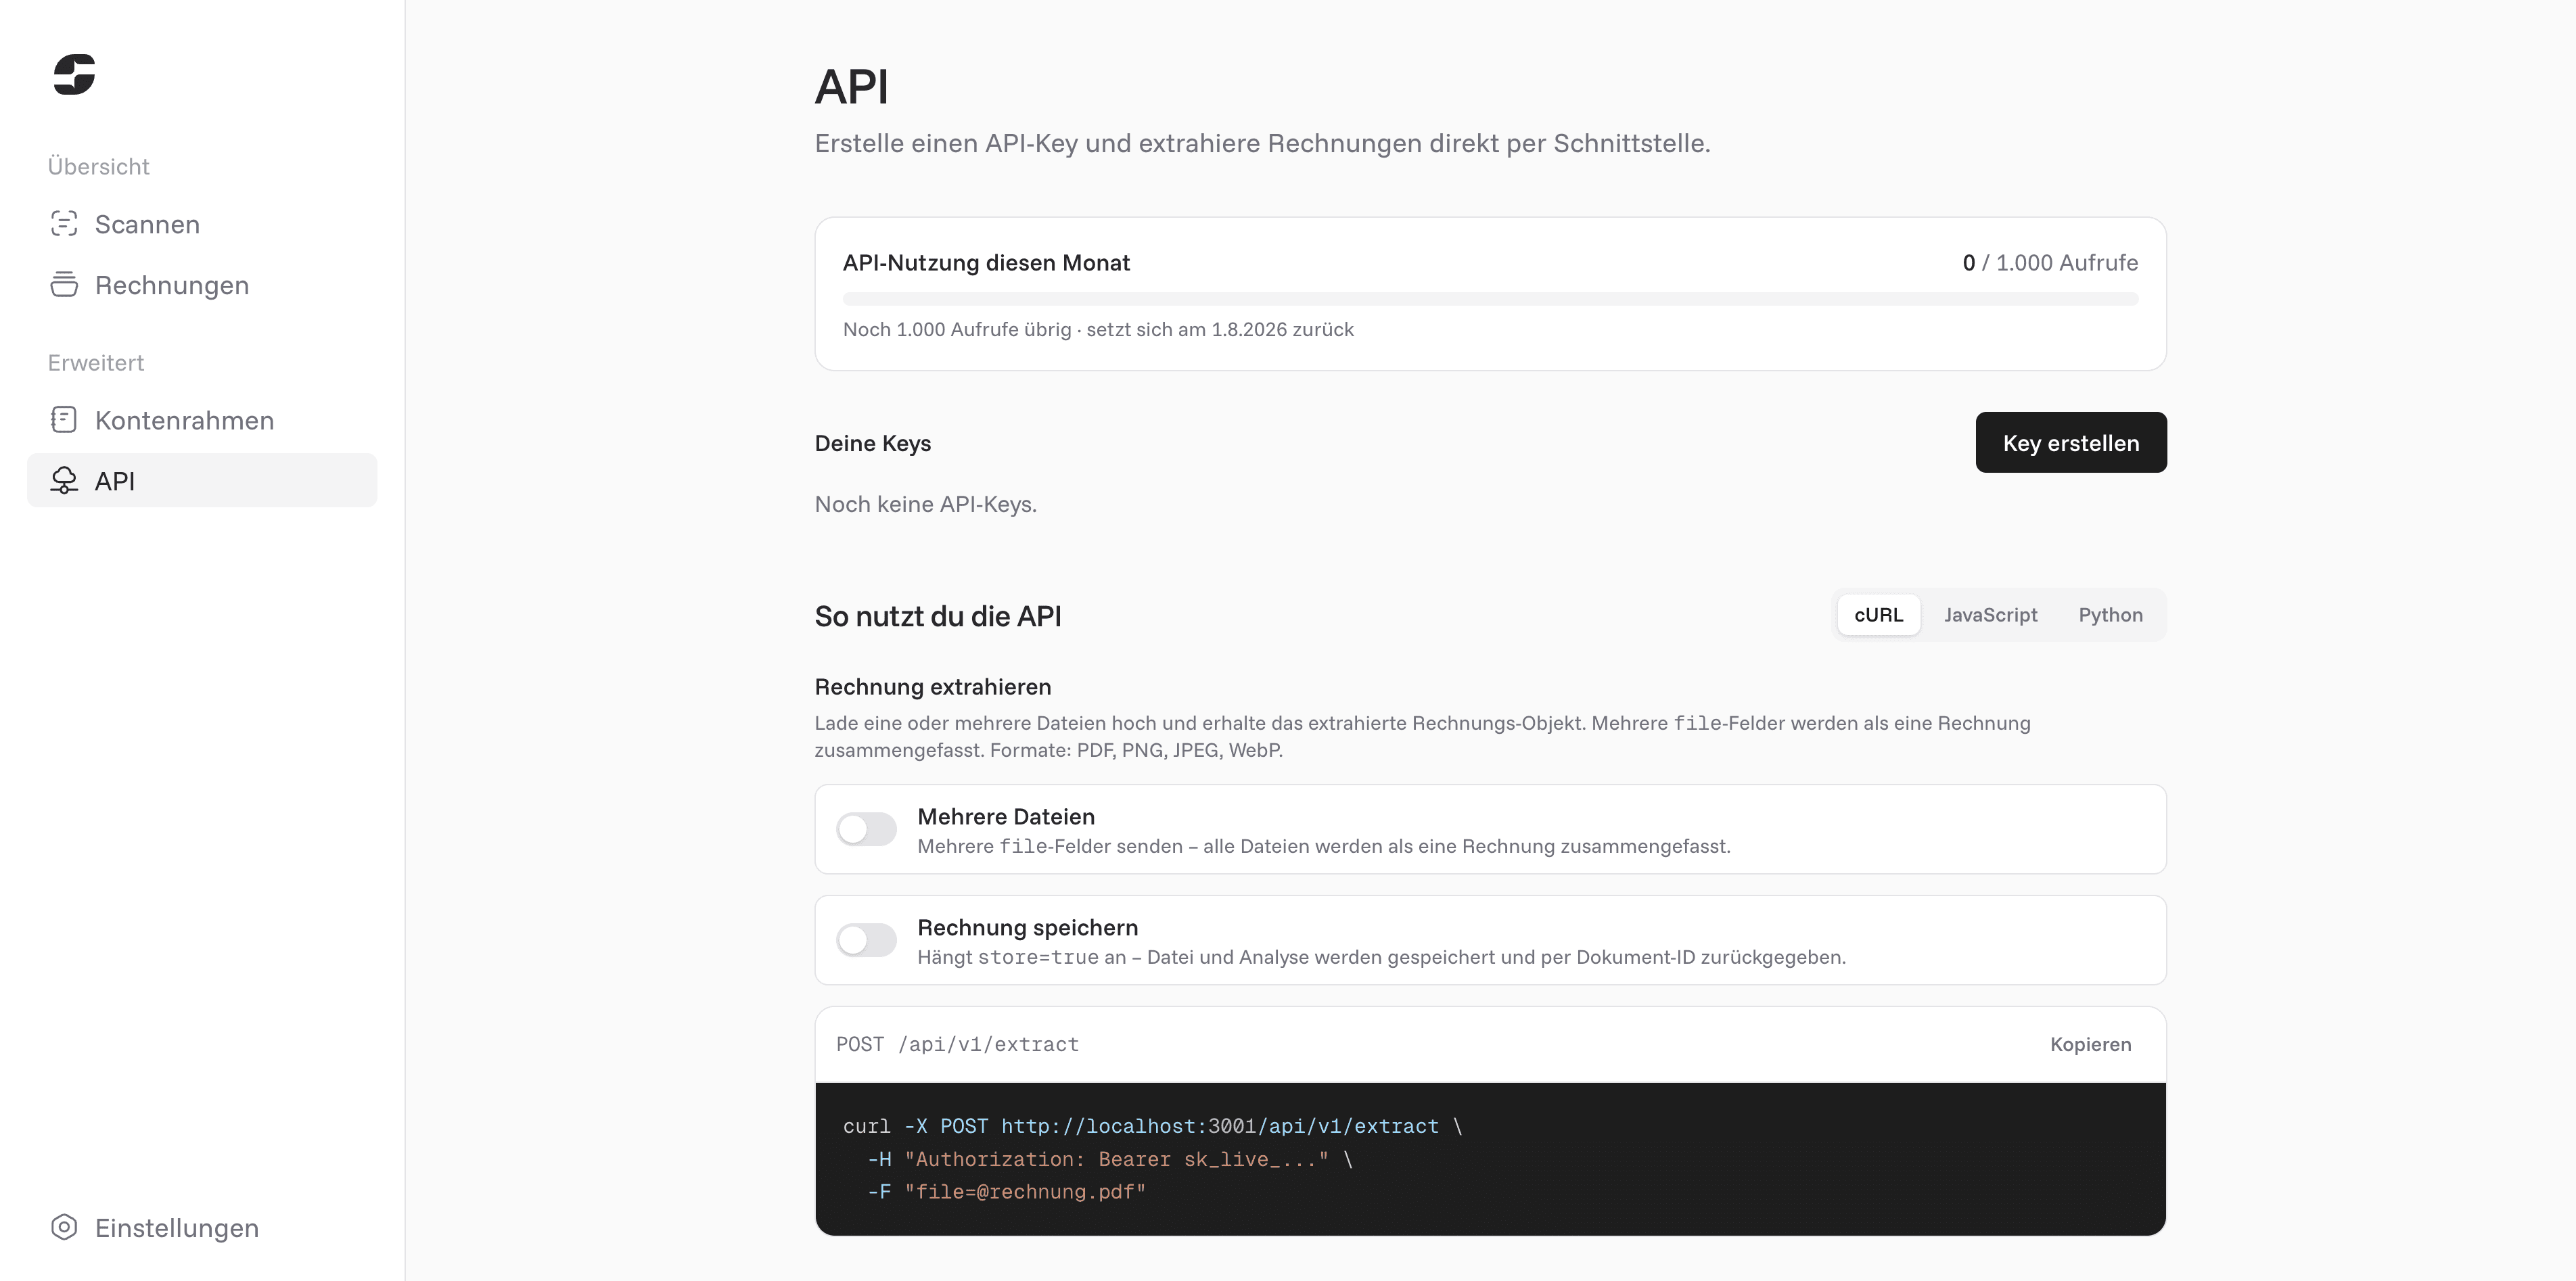2576x1281 pixels.
Task: Switch code example to JavaScript
Action: 1990,615
